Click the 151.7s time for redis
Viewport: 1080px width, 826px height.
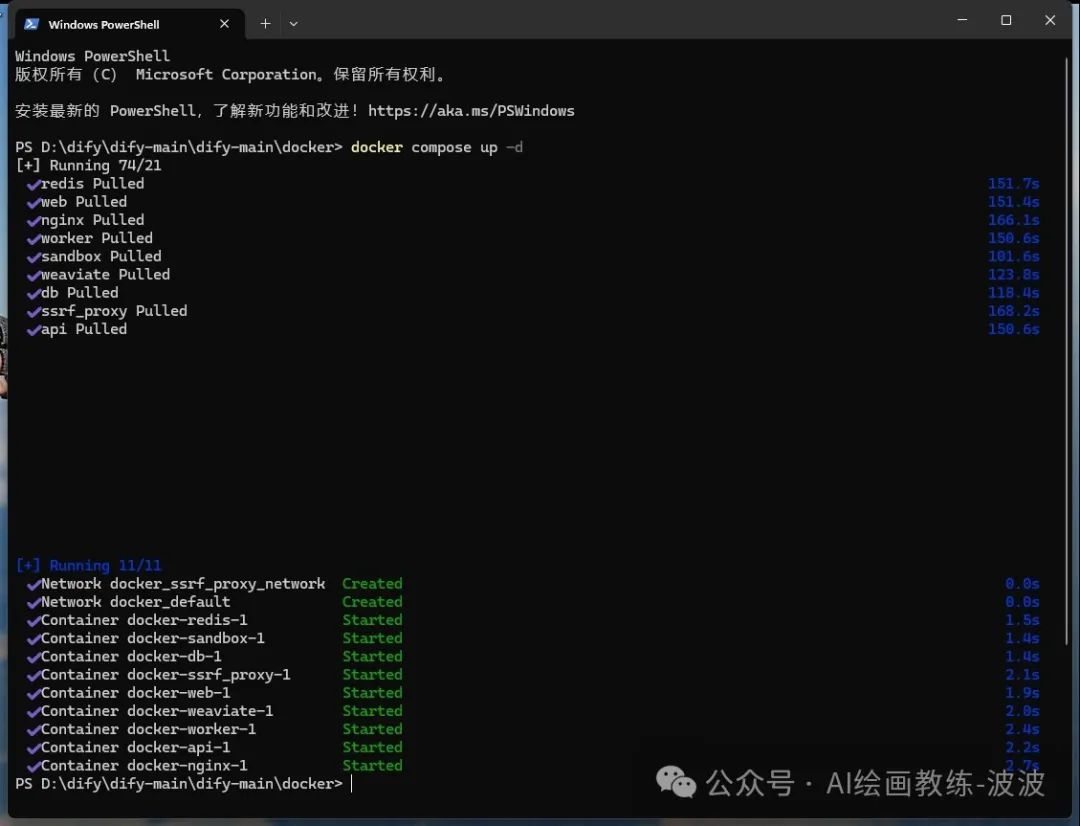[x=1013, y=184]
